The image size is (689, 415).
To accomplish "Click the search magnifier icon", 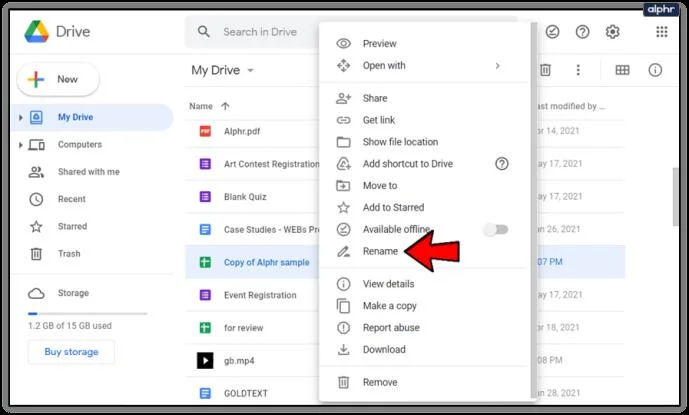I will click(x=203, y=32).
